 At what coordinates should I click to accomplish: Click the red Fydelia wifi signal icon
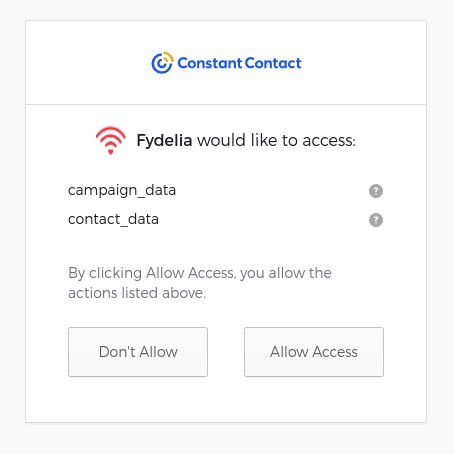[111, 141]
